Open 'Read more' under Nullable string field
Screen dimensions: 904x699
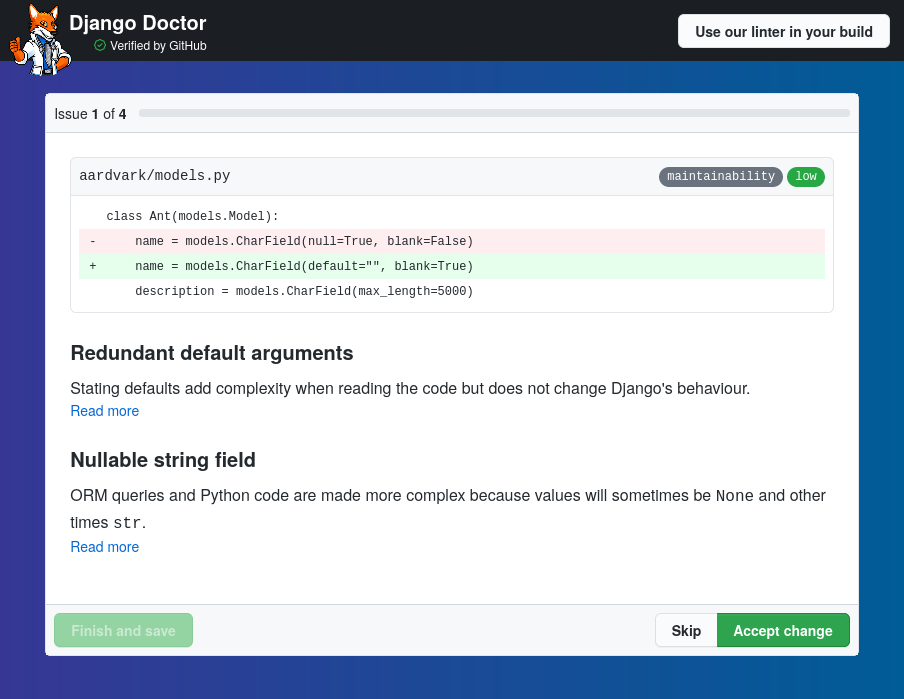pos(104,547)
